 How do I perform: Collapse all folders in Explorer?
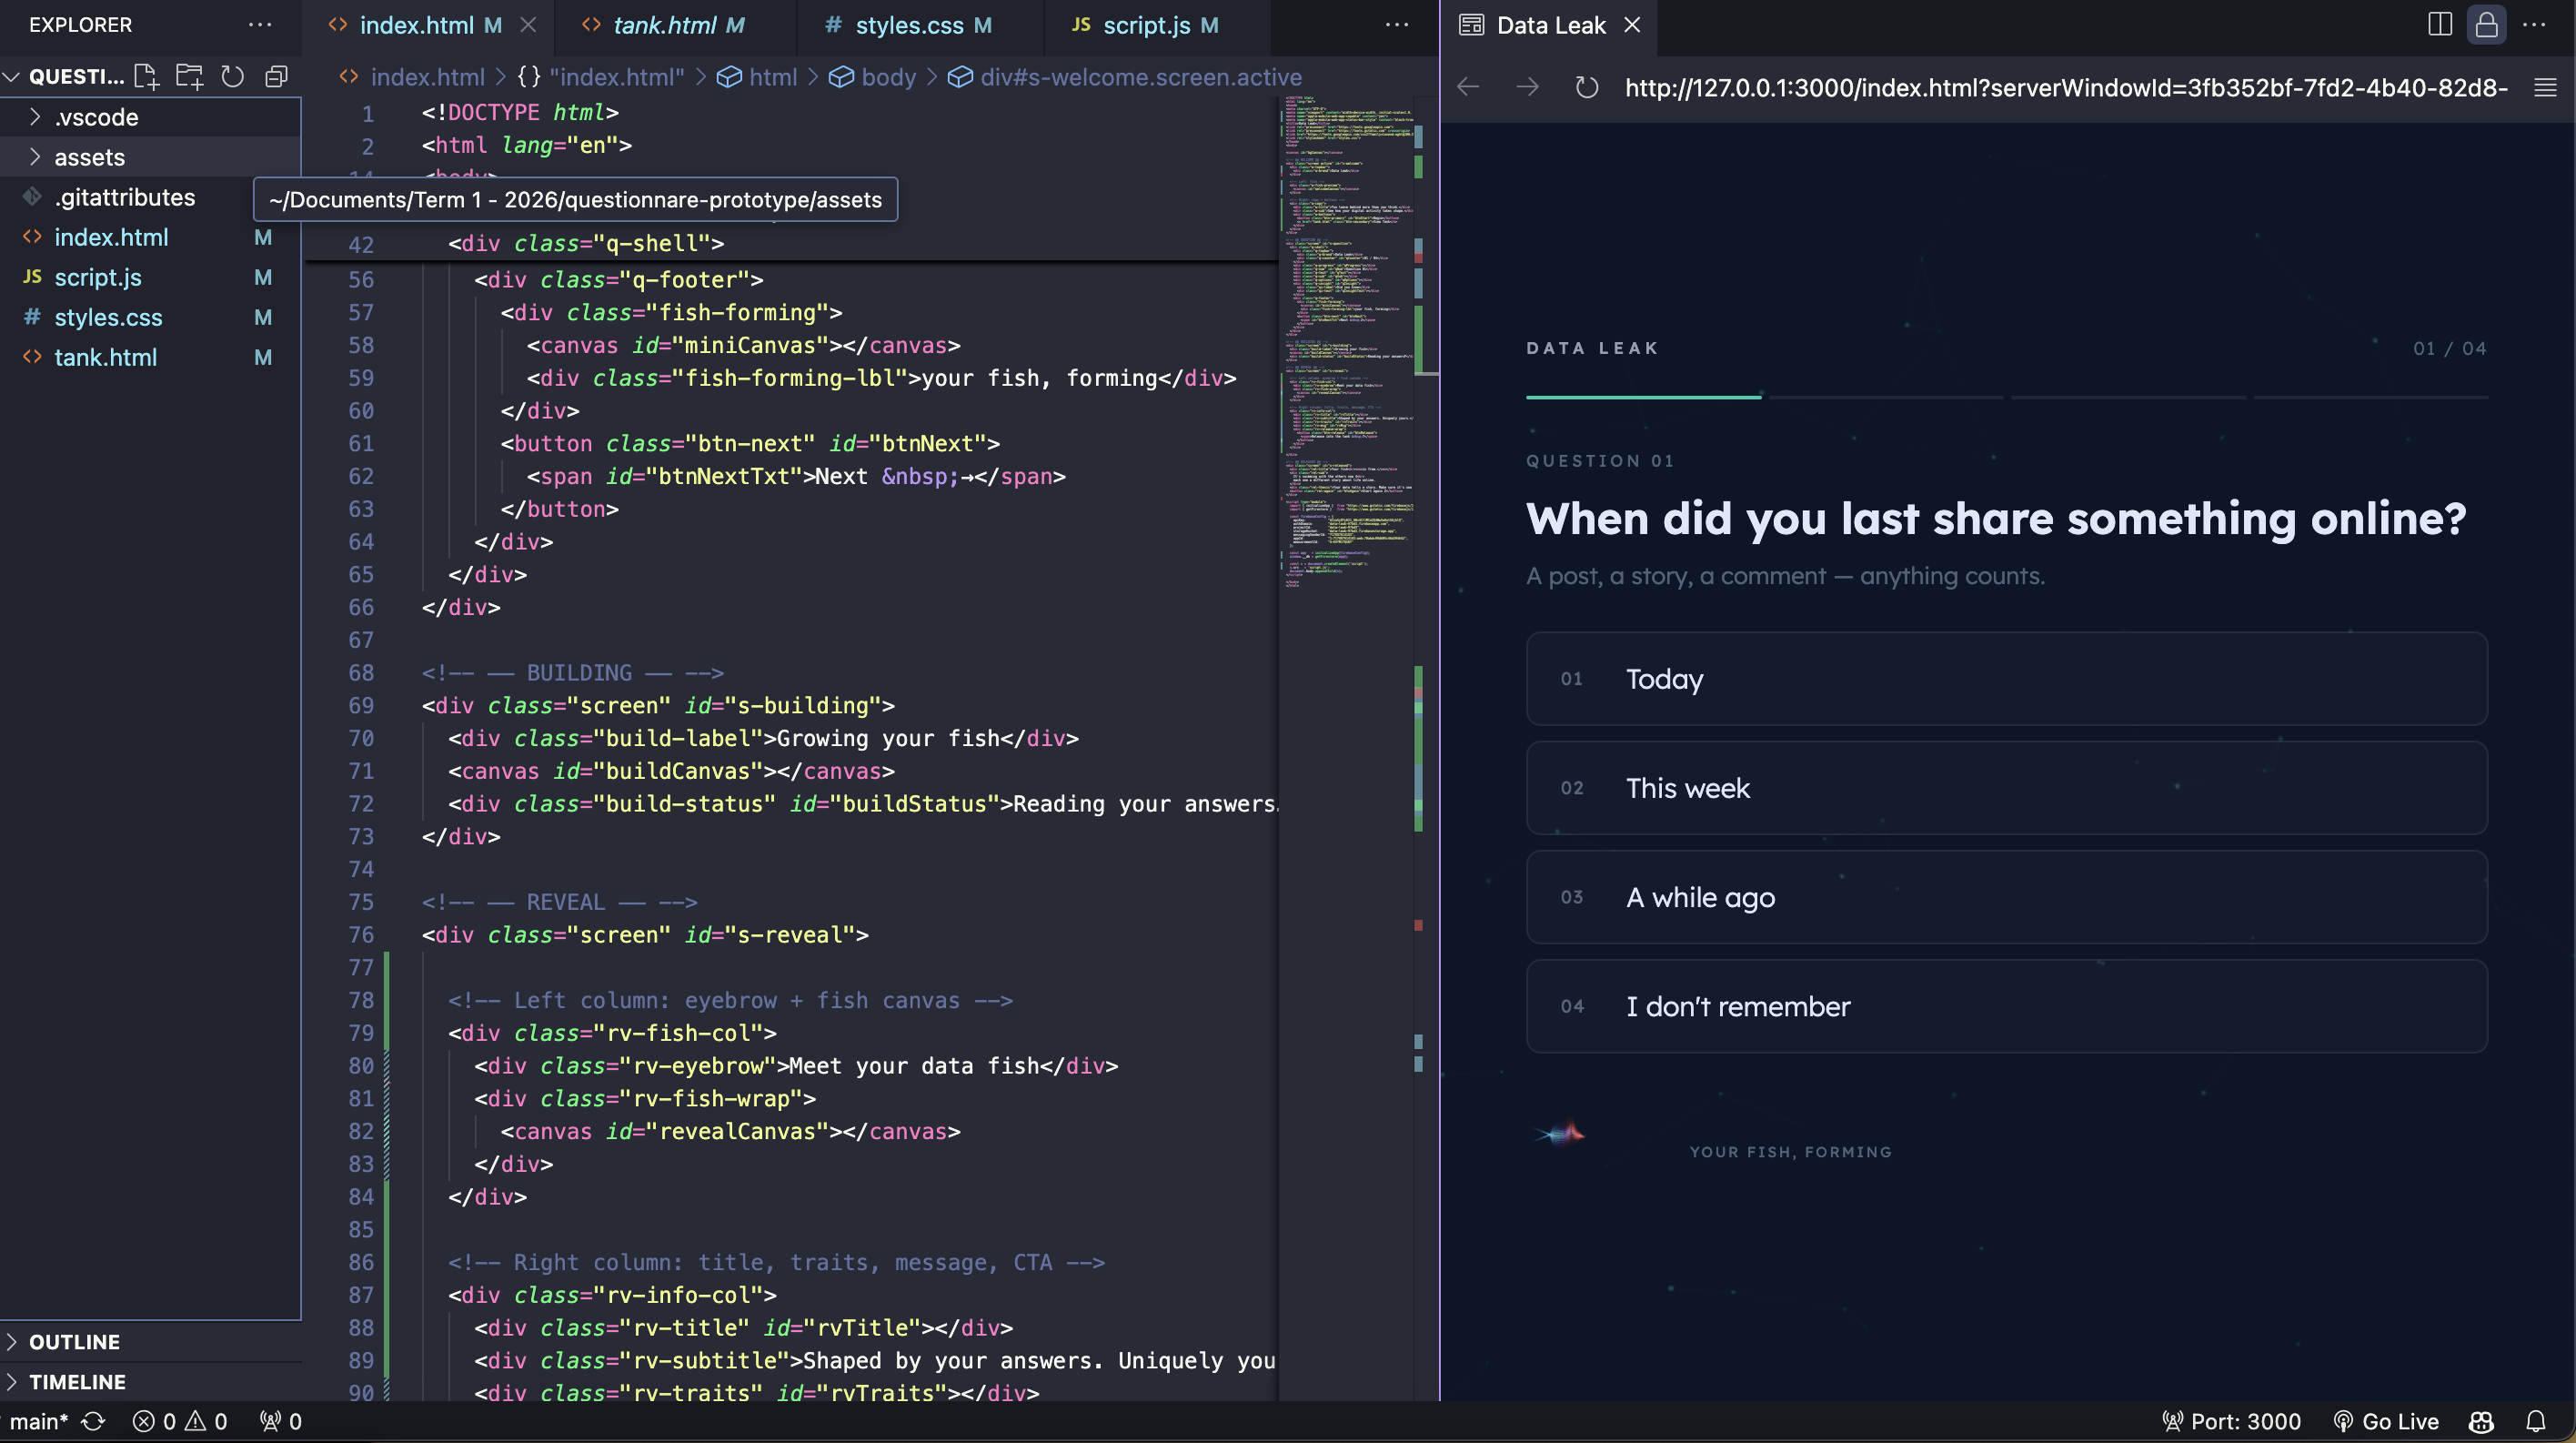click(277, 77)
